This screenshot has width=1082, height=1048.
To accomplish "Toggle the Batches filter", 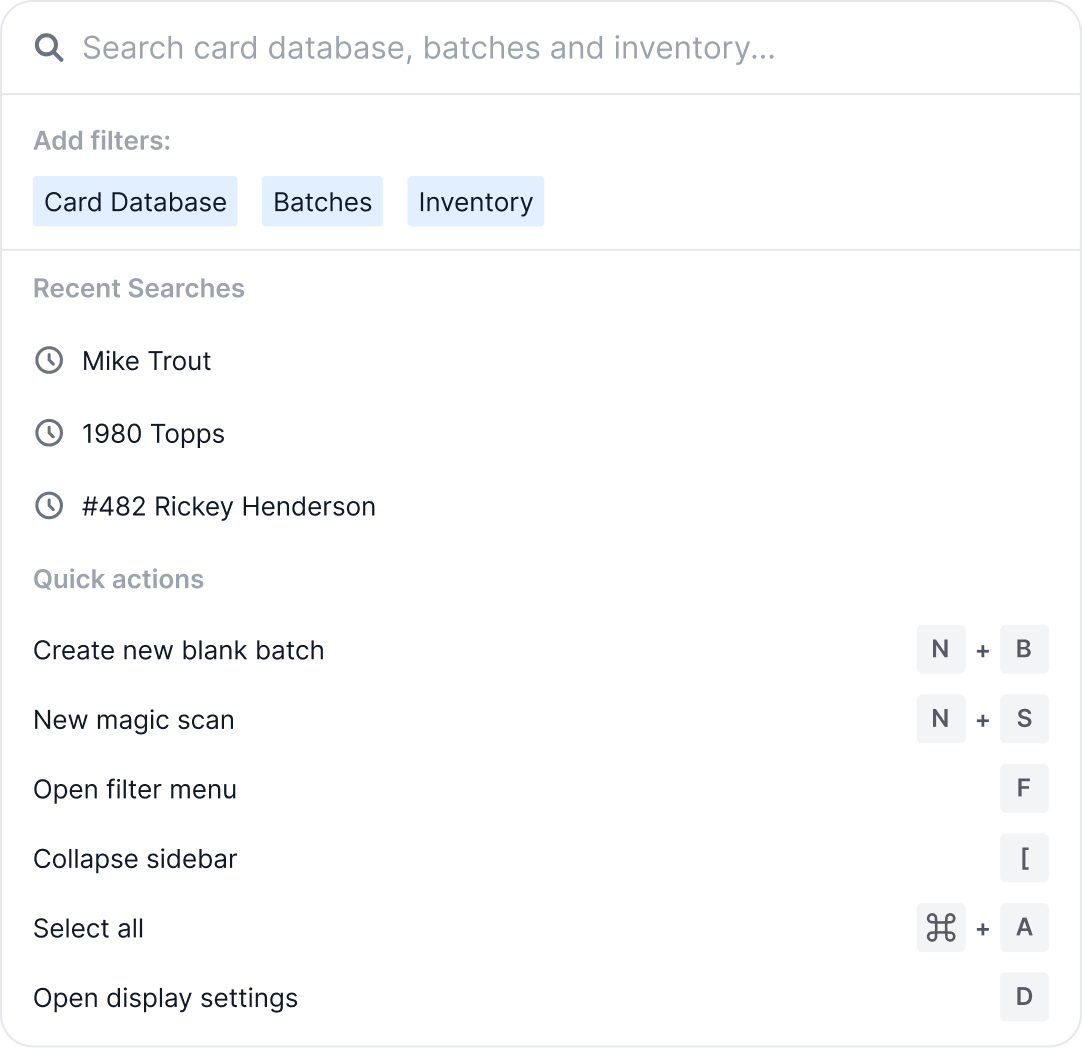I will pyautogui.click(x=322, y=201).
